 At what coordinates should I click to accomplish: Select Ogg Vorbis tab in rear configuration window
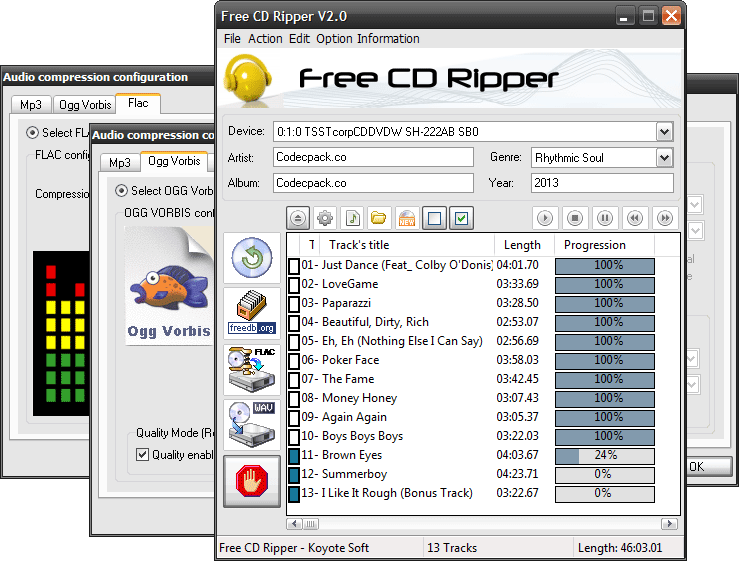pos(85,105)
